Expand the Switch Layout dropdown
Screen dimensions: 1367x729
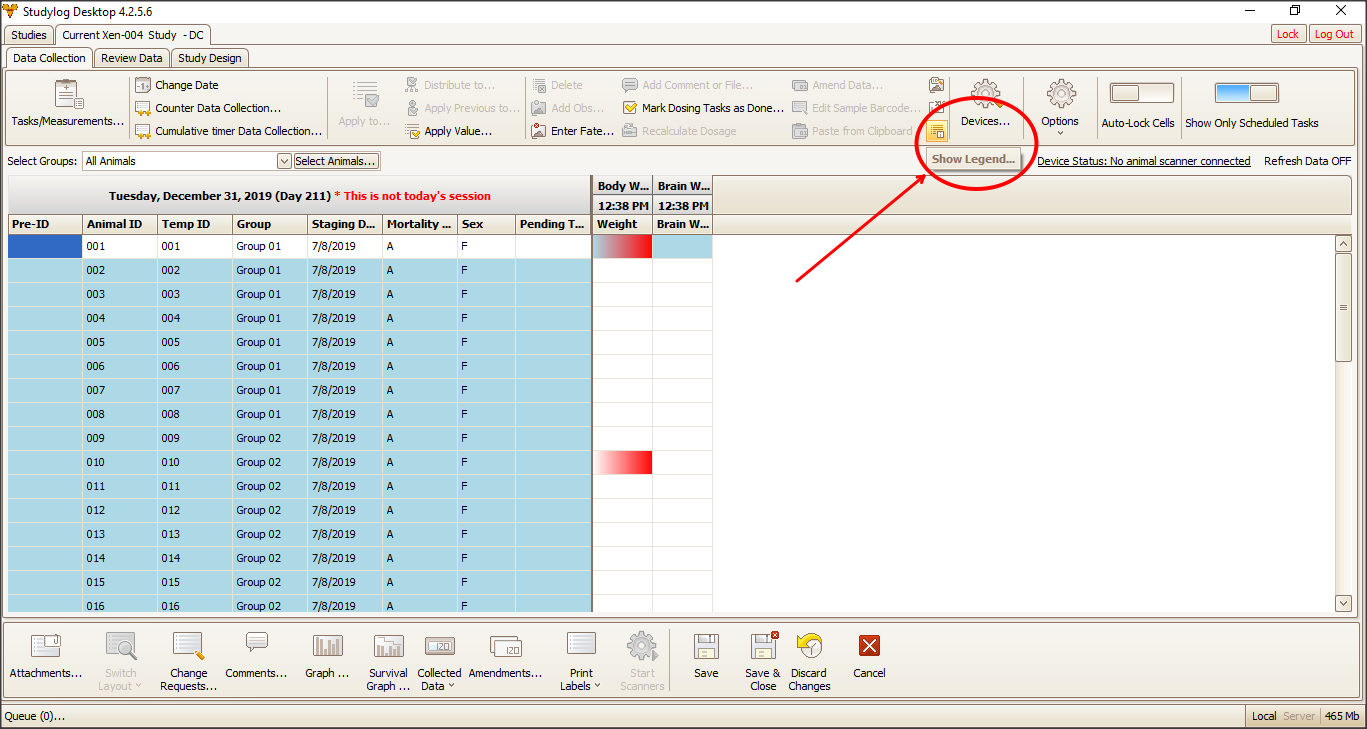[x=120, y=662]
